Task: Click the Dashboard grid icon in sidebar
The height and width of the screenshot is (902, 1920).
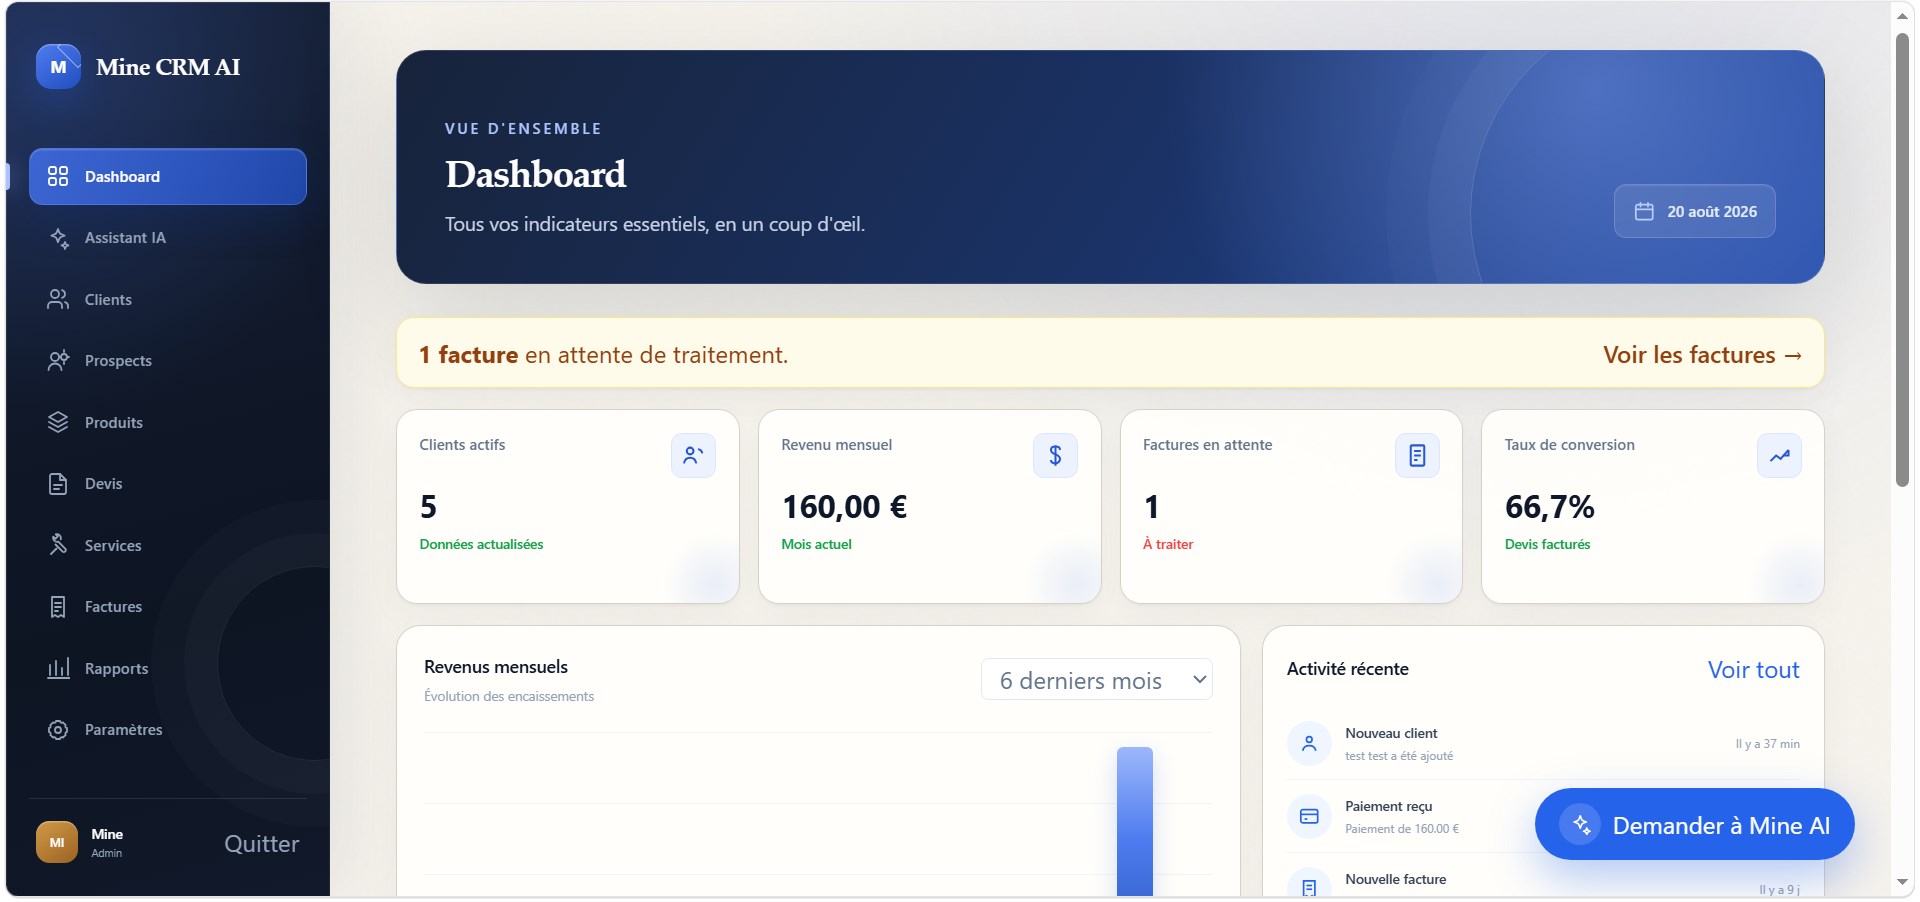Action: click(x=58, y=177)
